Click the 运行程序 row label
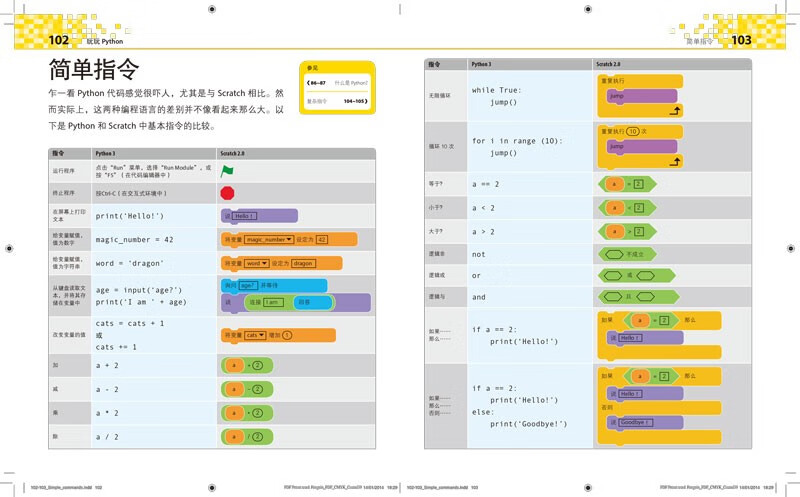The image size is (800, 497). (x=63, y=171)
